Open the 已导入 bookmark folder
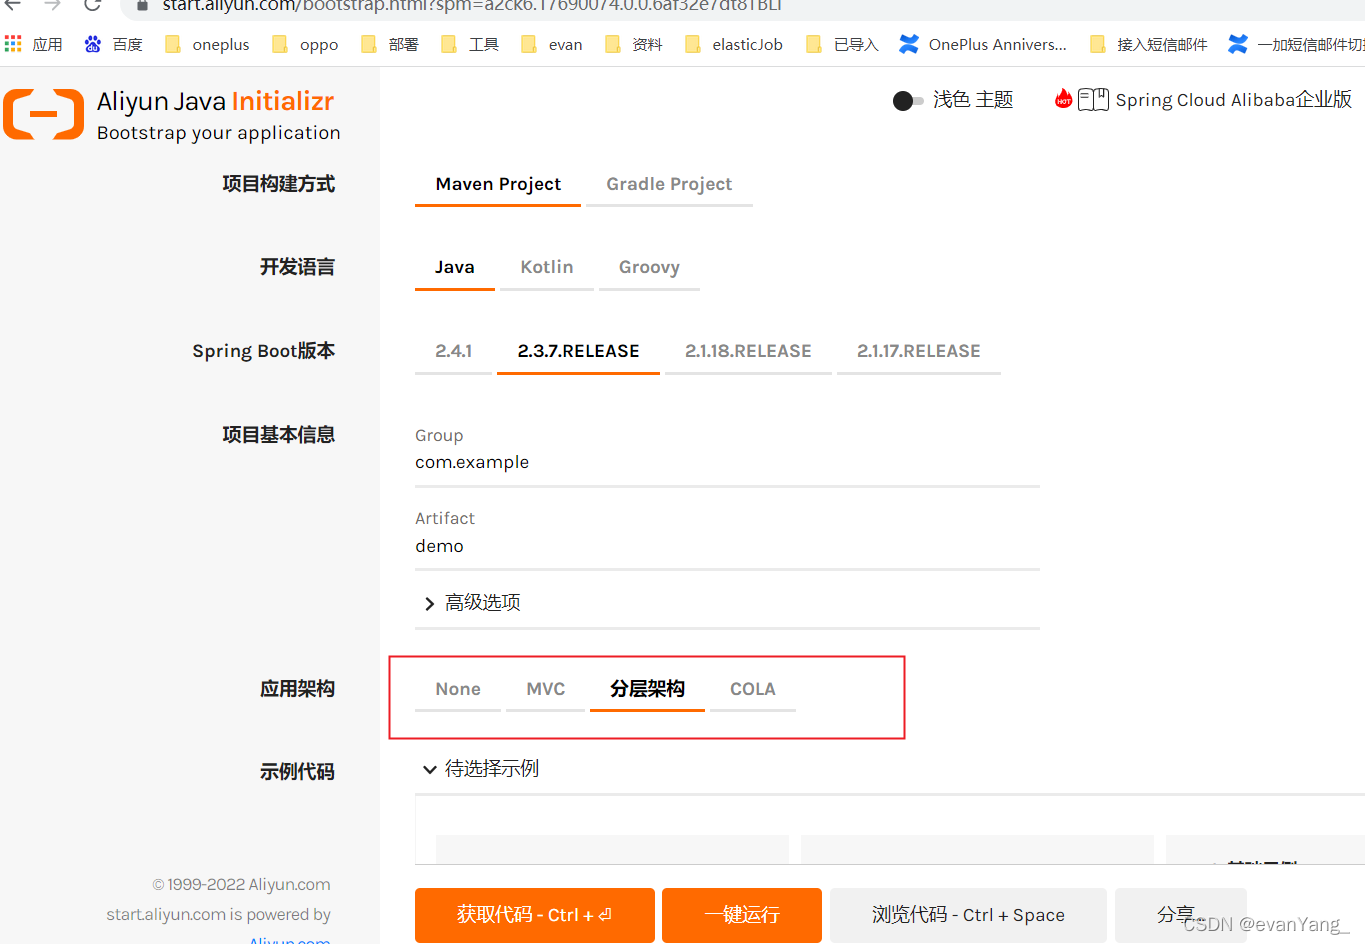This screenshot has width=1365, height=944. point(842,44)
